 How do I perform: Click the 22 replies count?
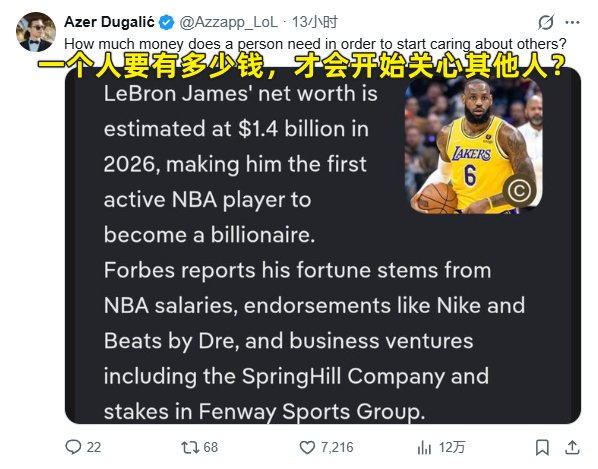94,447
